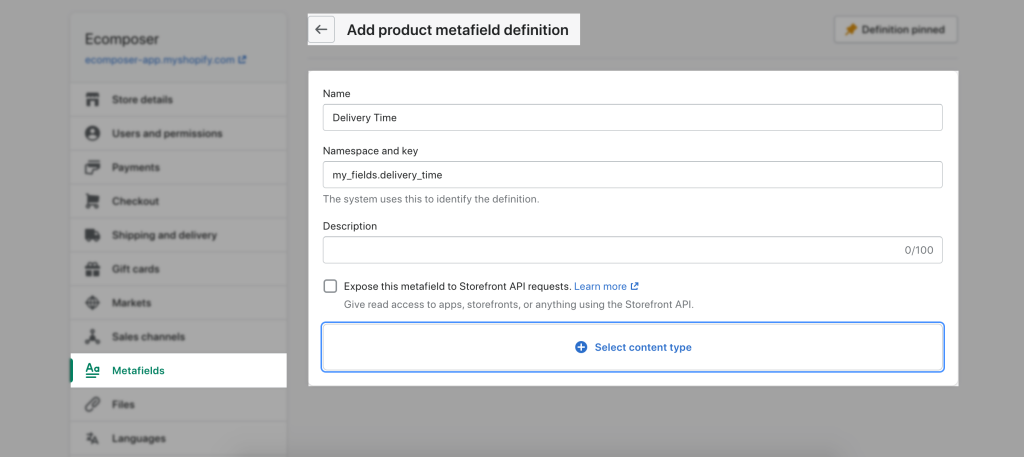1024x457 pixels.
Task: Enable Expose this metafield to Storefront API
Action: tap(330, 287)
